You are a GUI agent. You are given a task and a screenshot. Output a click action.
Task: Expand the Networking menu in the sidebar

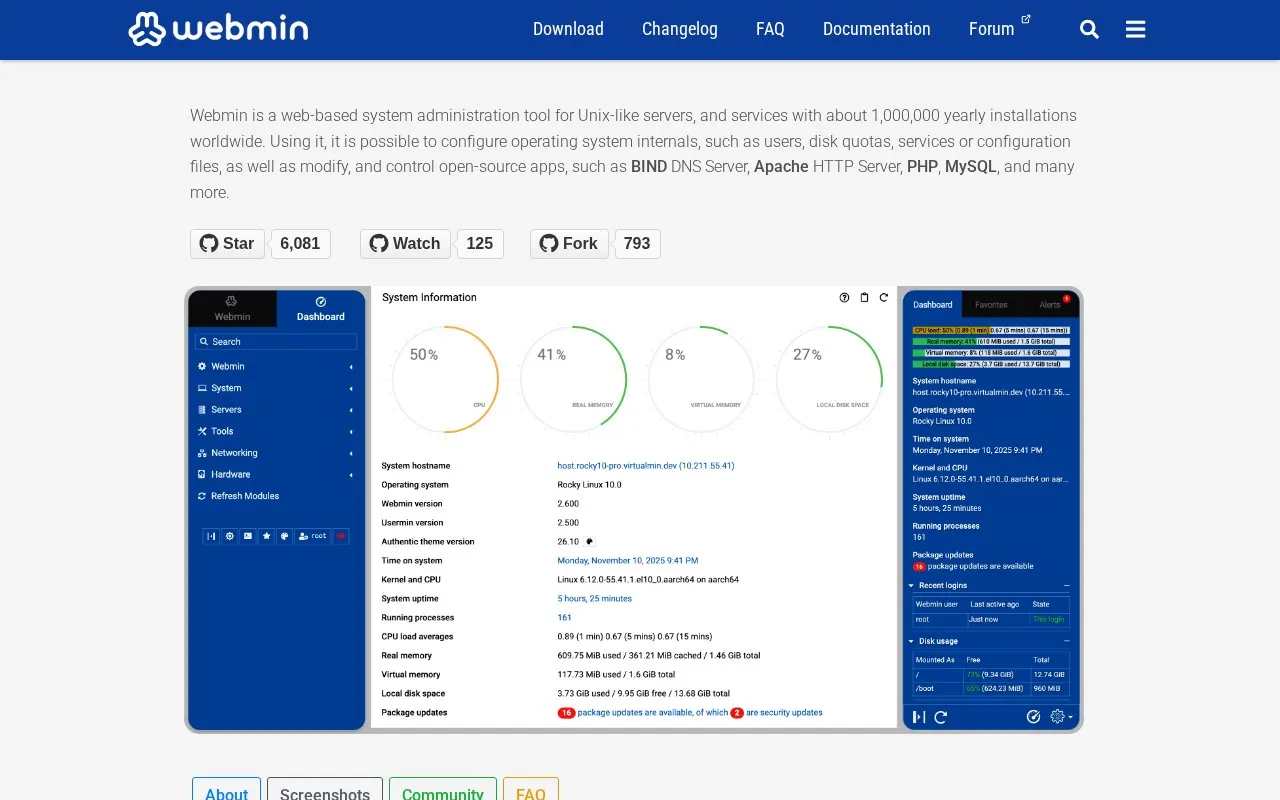(x=276, y=453)
